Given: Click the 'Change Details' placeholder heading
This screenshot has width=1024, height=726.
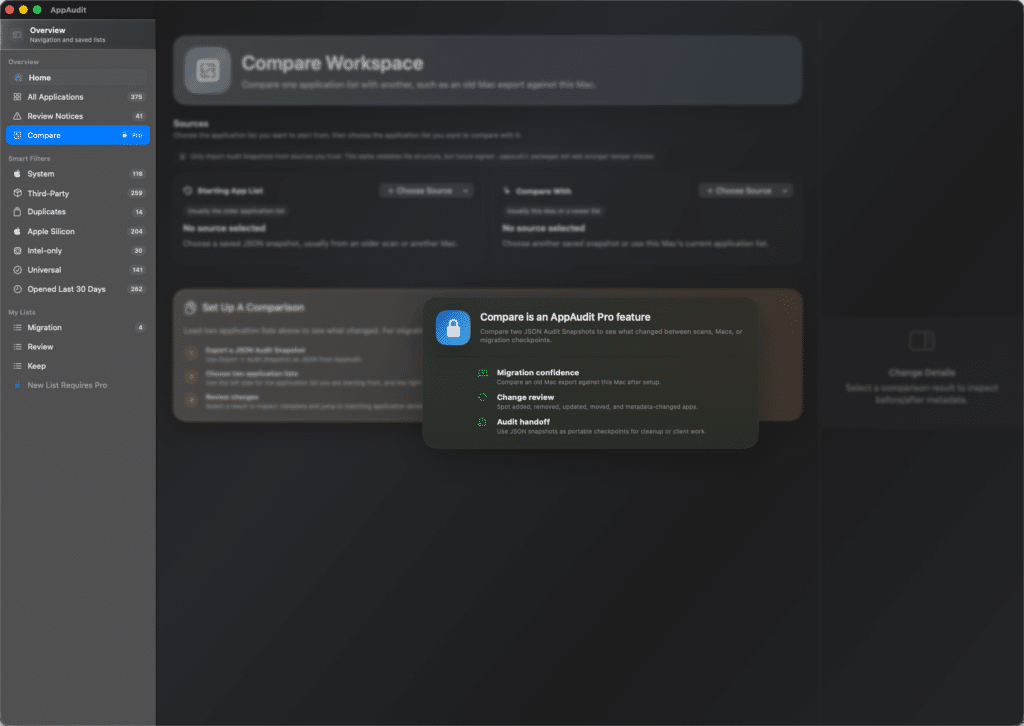Looking at the screenshot, I should [x=921, y=373].
